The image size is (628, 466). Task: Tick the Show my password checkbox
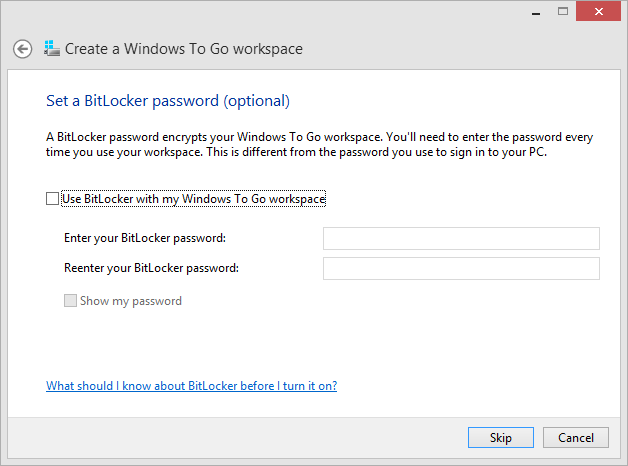pos(71,300)
